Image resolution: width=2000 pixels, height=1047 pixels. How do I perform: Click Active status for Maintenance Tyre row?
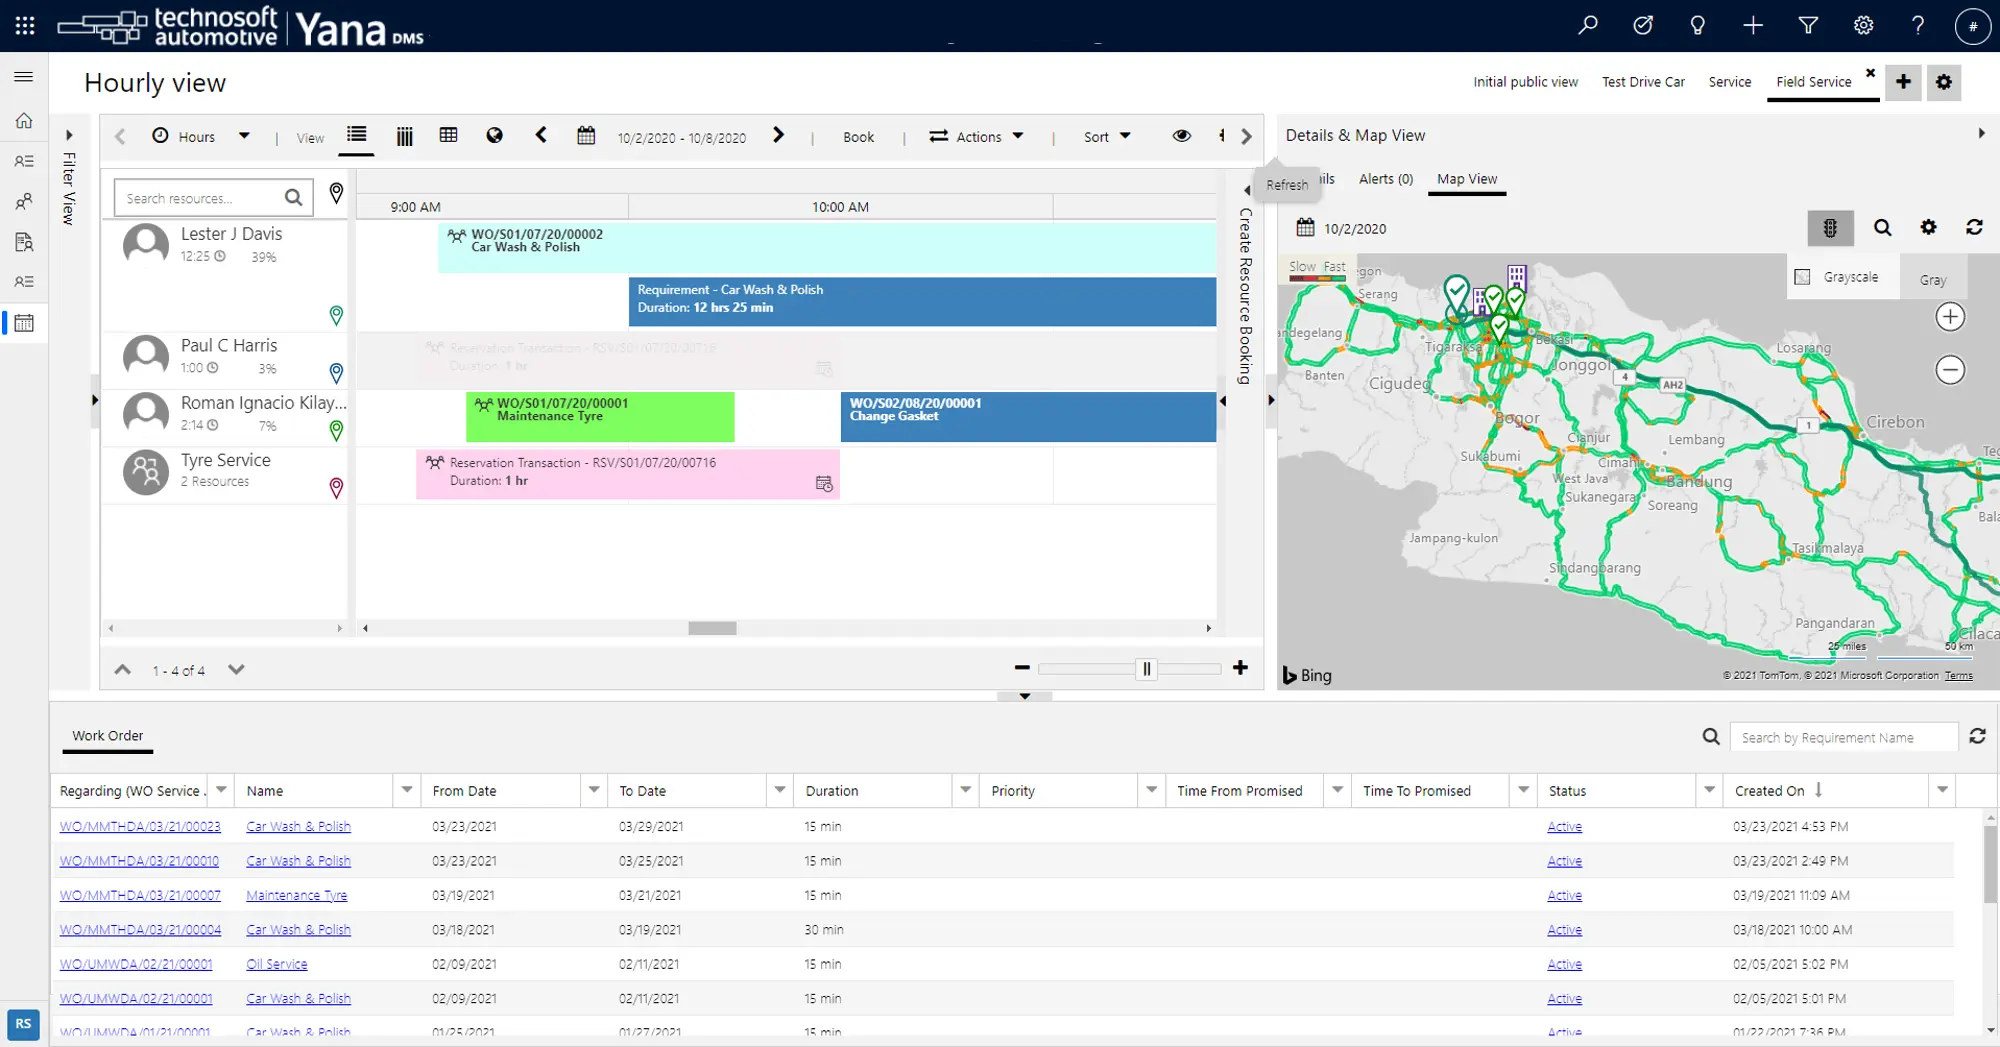(1564, 896)
